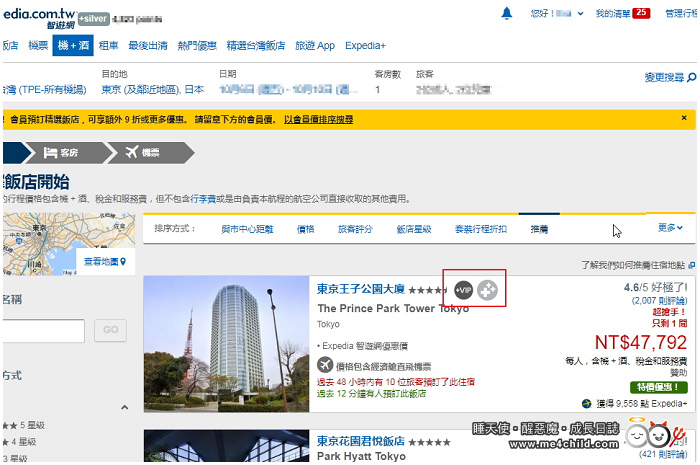Open the 租車 navigation tab
The height and width of the screenshot is (465, 700).
click(108, 46)
